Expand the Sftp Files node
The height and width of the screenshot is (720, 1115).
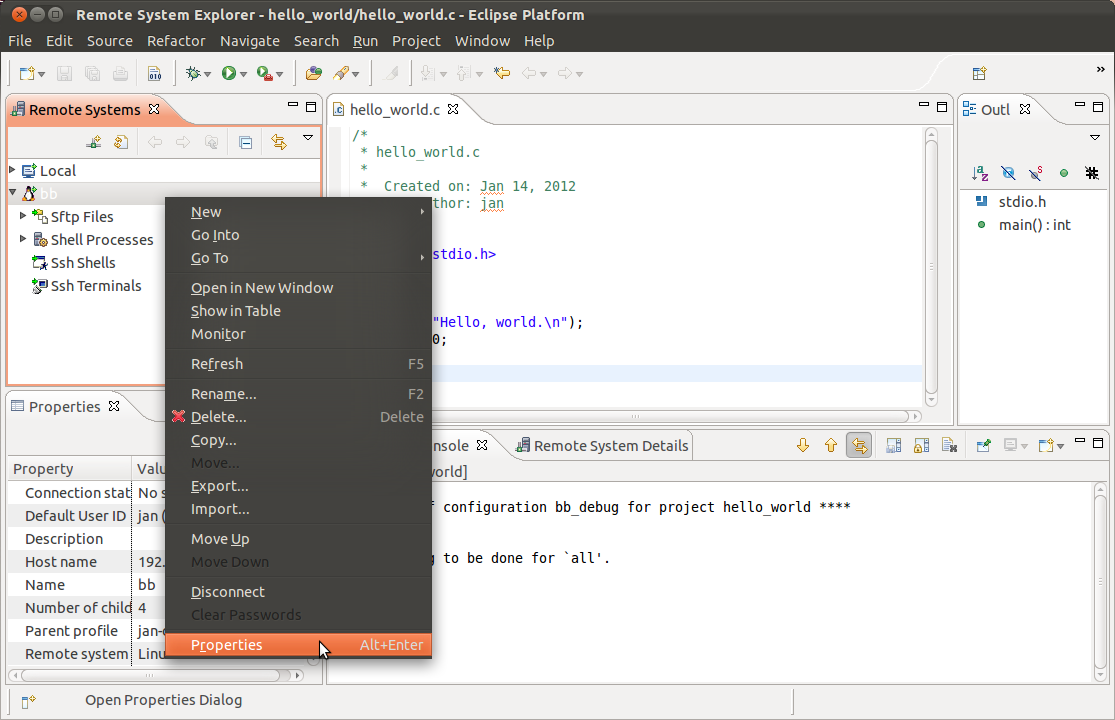tap(23, 215)
